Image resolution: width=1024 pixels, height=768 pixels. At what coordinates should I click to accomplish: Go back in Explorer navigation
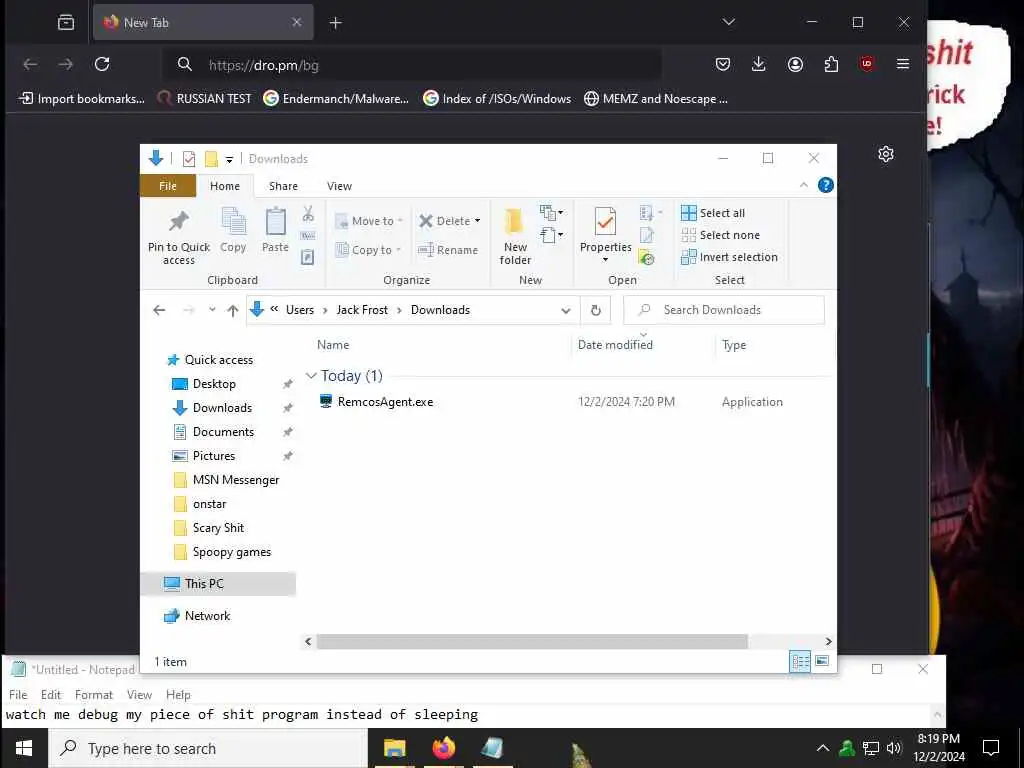[x=159, y=310]
